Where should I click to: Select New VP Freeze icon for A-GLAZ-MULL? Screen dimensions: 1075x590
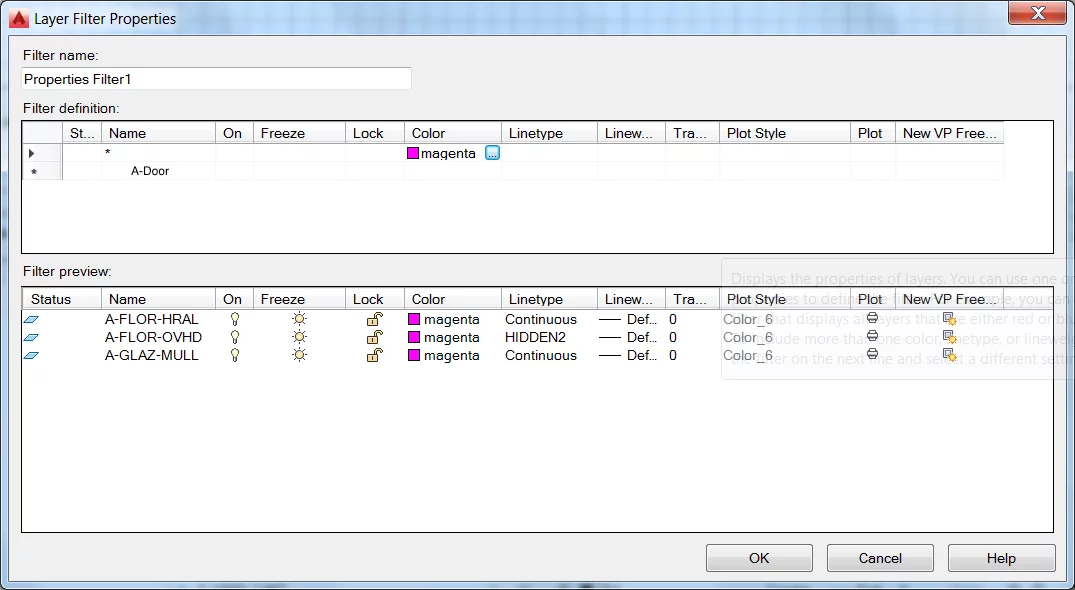[950, 356]
